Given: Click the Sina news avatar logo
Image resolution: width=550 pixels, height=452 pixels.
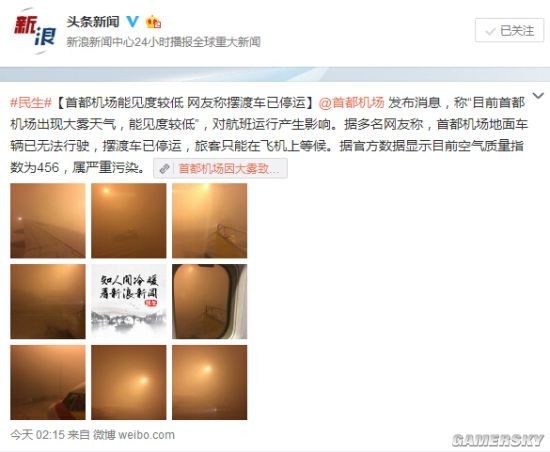Looking at the screenshot, I should [x=34, y=32].
